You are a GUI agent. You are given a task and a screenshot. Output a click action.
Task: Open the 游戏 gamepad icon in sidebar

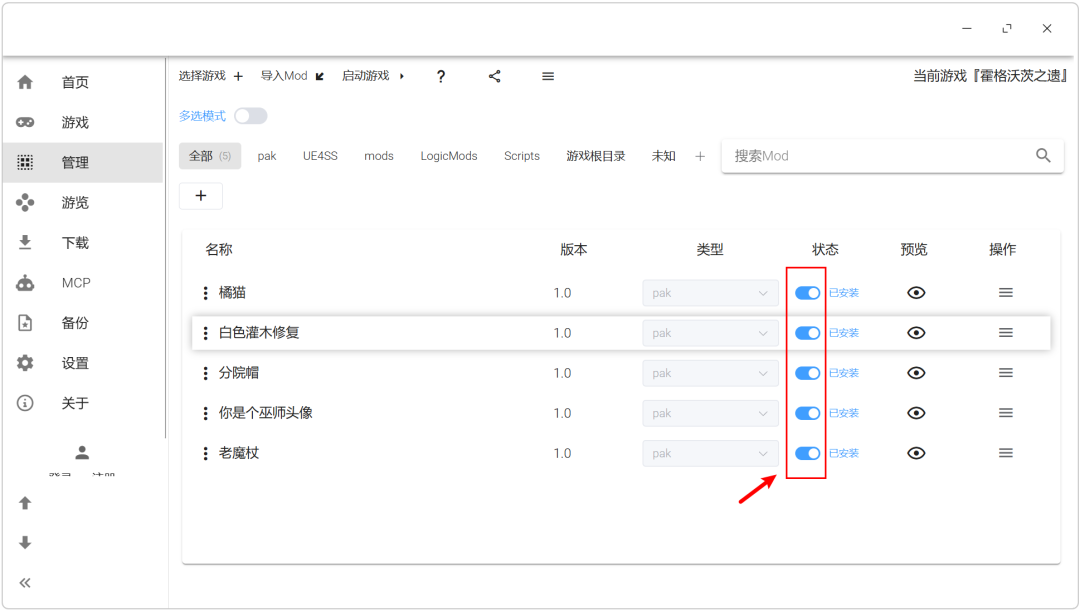pyautogui.click(x=25, y=123)
